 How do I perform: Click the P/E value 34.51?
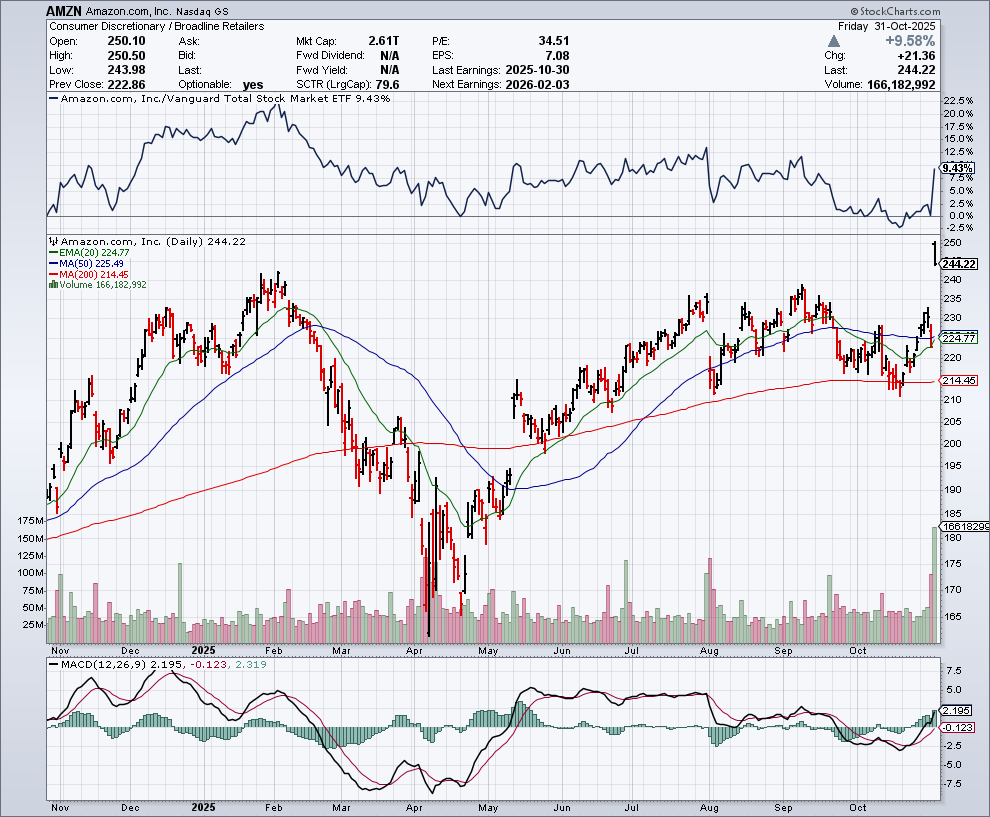coord(554,41)
